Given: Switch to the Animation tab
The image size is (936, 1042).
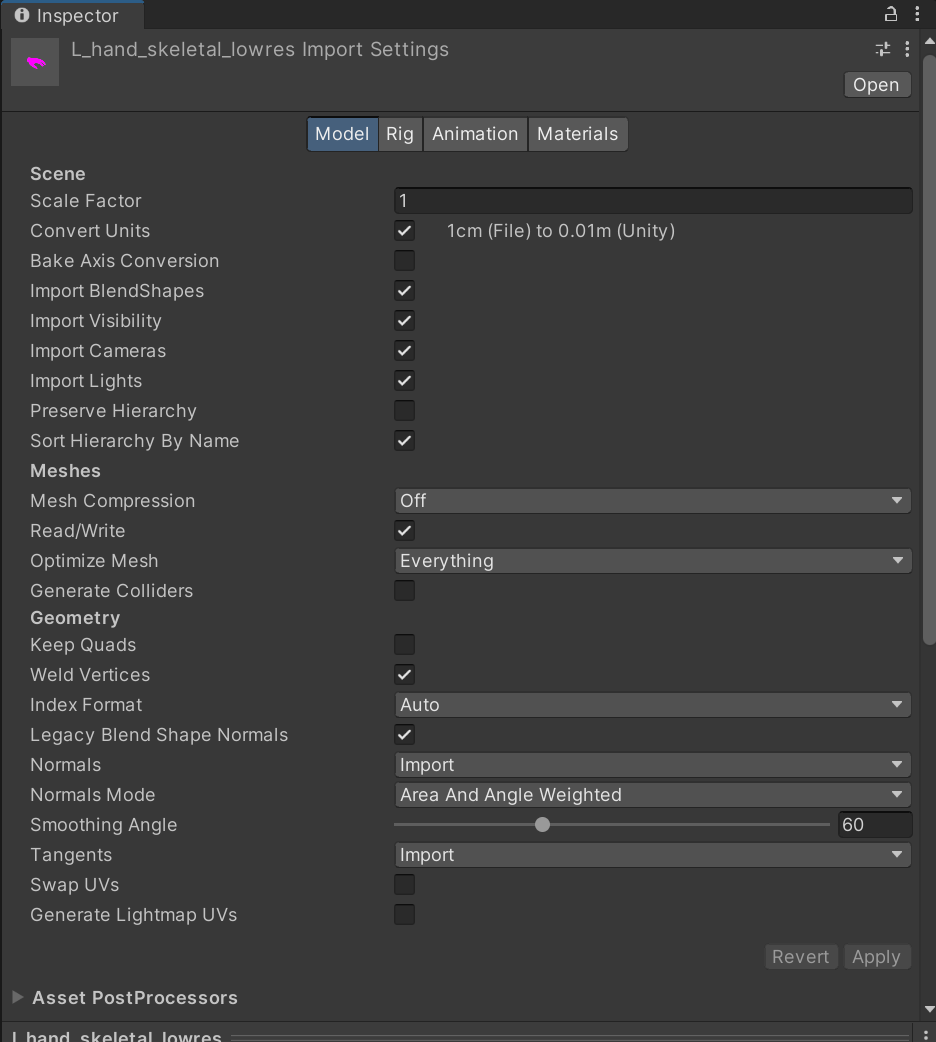Looking at the screenshot, I should tap(475, 134).
